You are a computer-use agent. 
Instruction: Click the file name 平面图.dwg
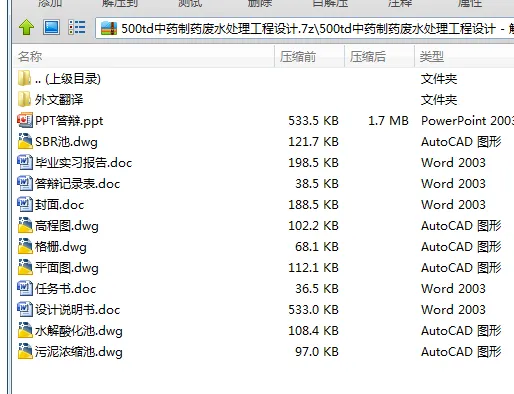point(67,268)
